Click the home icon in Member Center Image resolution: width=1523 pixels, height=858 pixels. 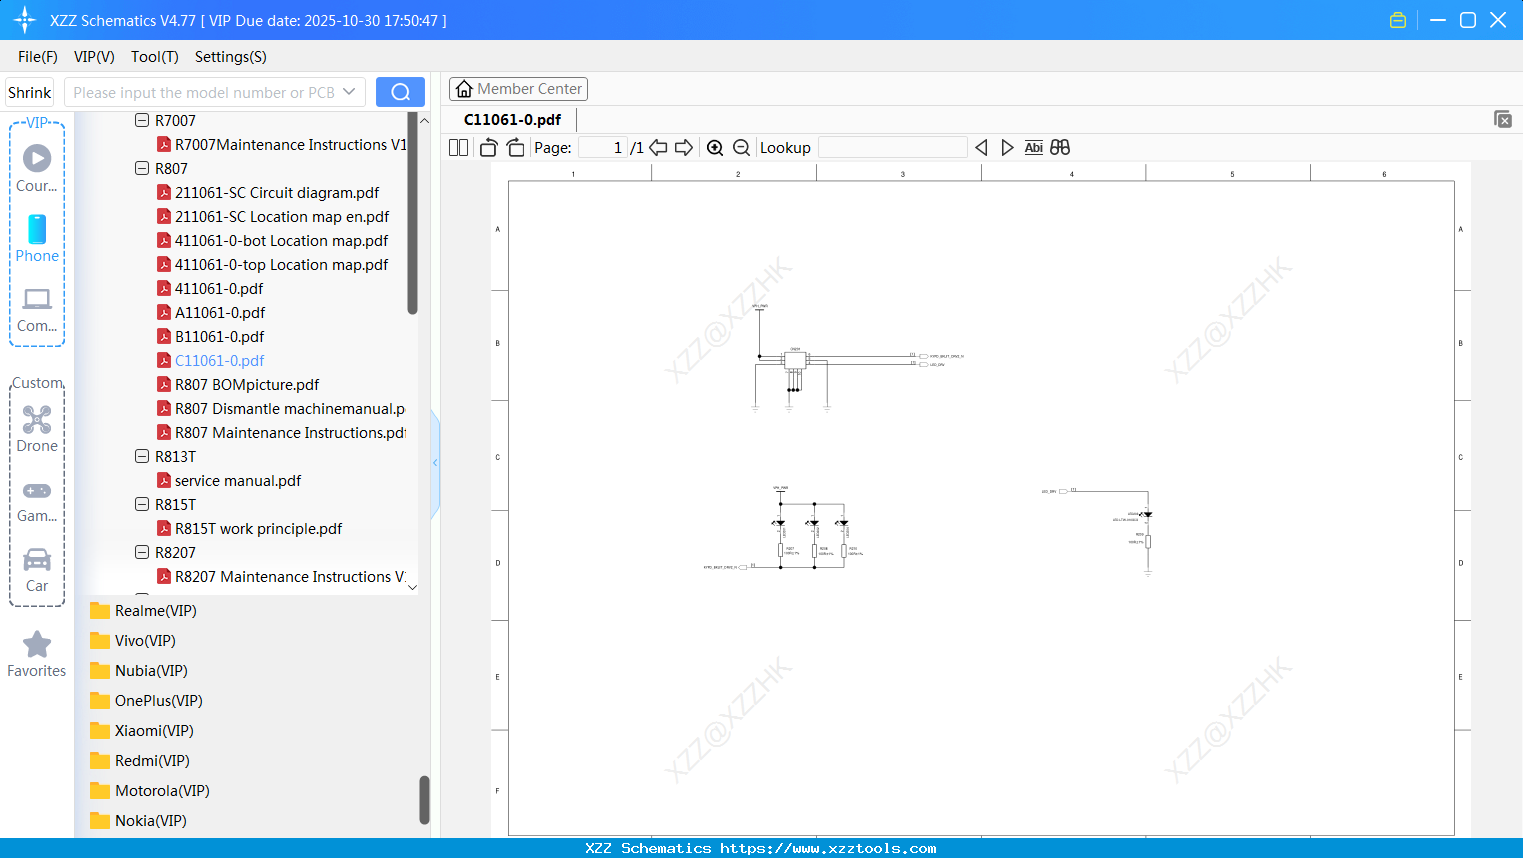[x=464, y=89]
